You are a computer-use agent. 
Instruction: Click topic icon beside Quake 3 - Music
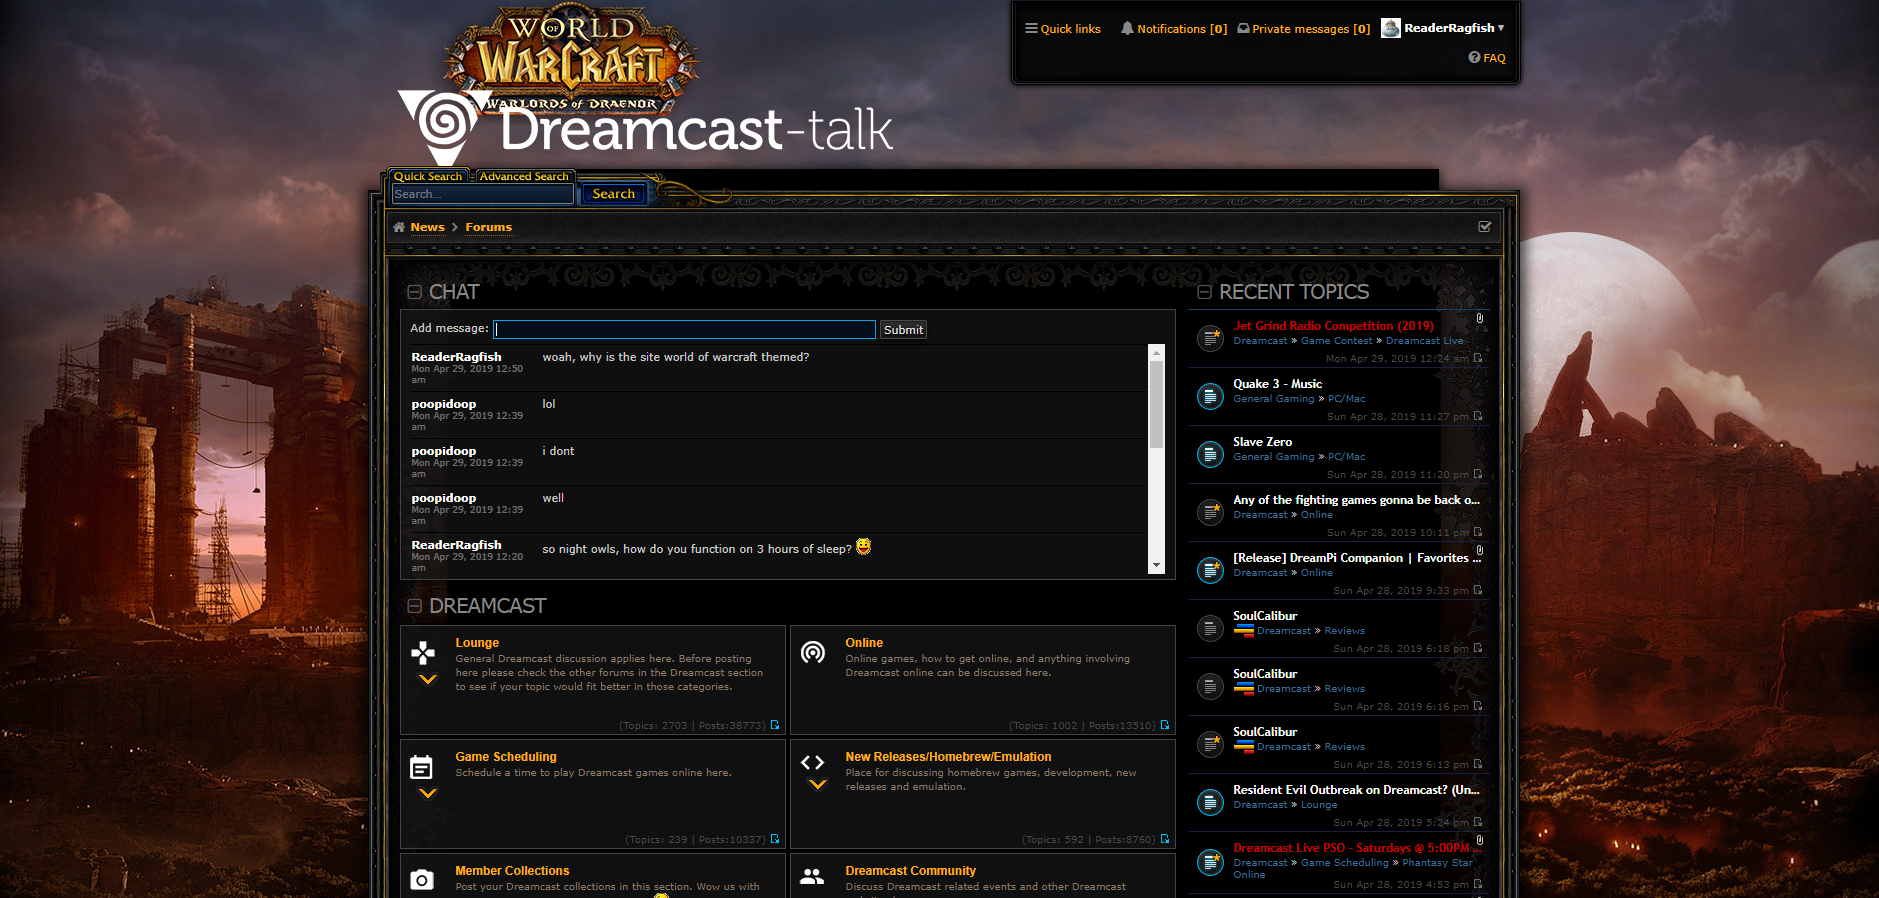[1210, 396]
